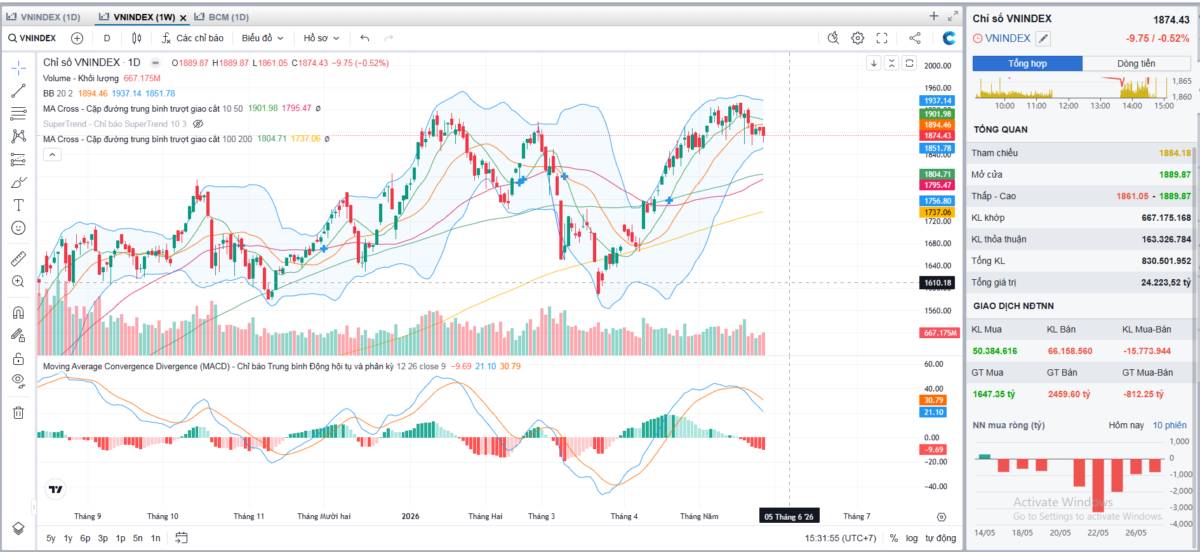1200x552 pixels.
Task: Expand the Hồ sơ dropdown
Action: [x=321, y=38]
